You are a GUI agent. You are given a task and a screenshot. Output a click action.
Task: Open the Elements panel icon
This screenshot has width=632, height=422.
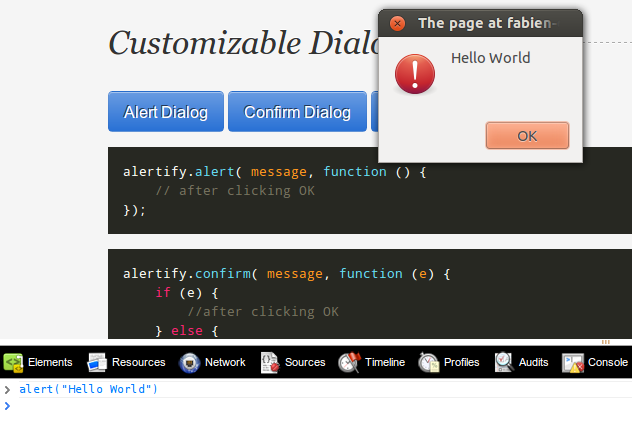(13, 362)
